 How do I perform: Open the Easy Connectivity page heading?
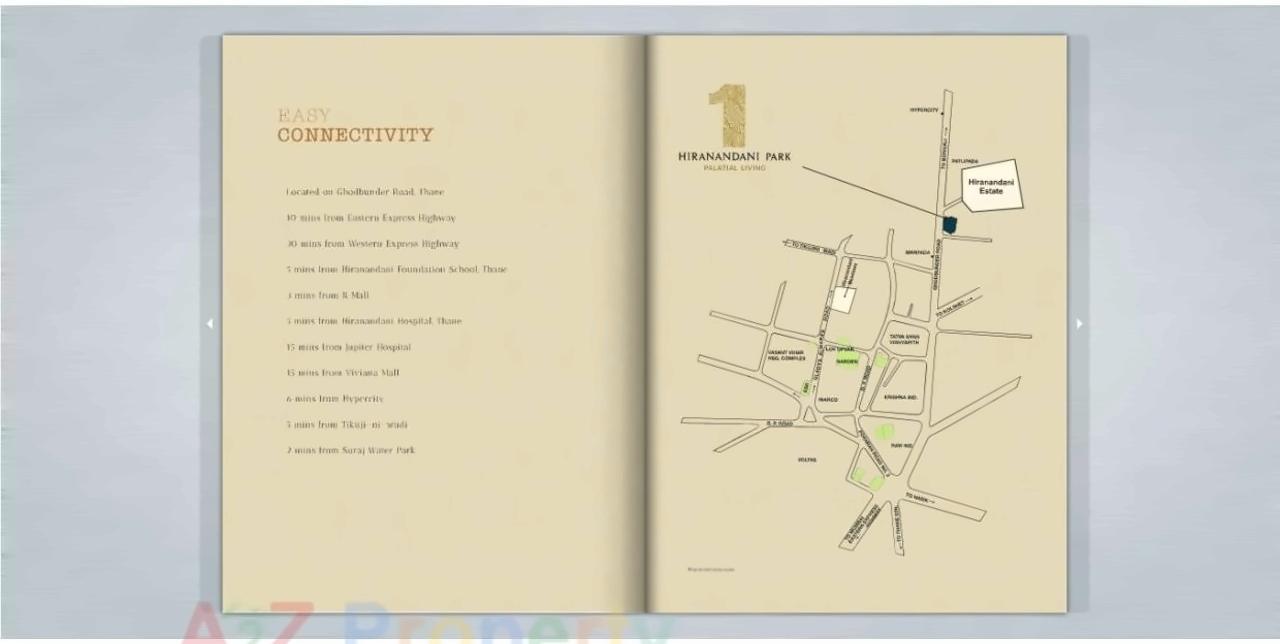pyautogui.click(x=355, y=125)
